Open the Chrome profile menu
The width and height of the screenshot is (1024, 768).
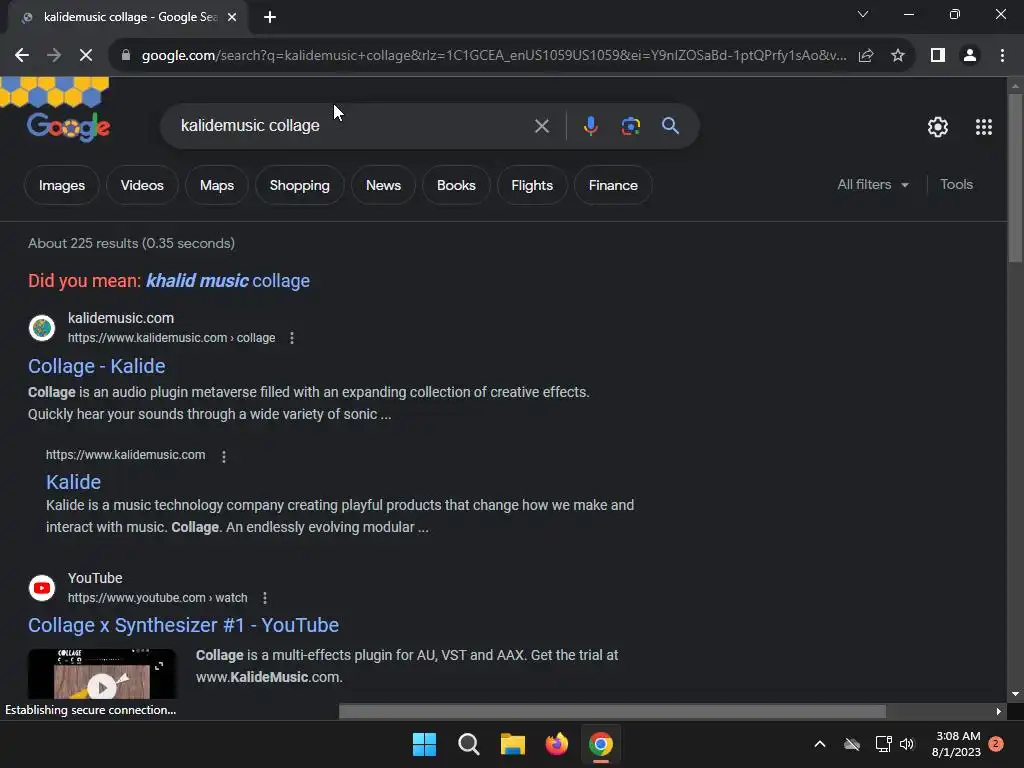tap(970, 56)
